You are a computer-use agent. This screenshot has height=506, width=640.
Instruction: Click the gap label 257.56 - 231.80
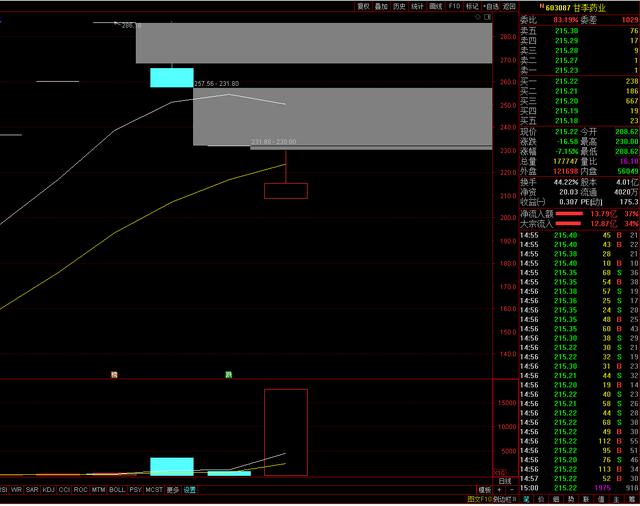(217, 84)
